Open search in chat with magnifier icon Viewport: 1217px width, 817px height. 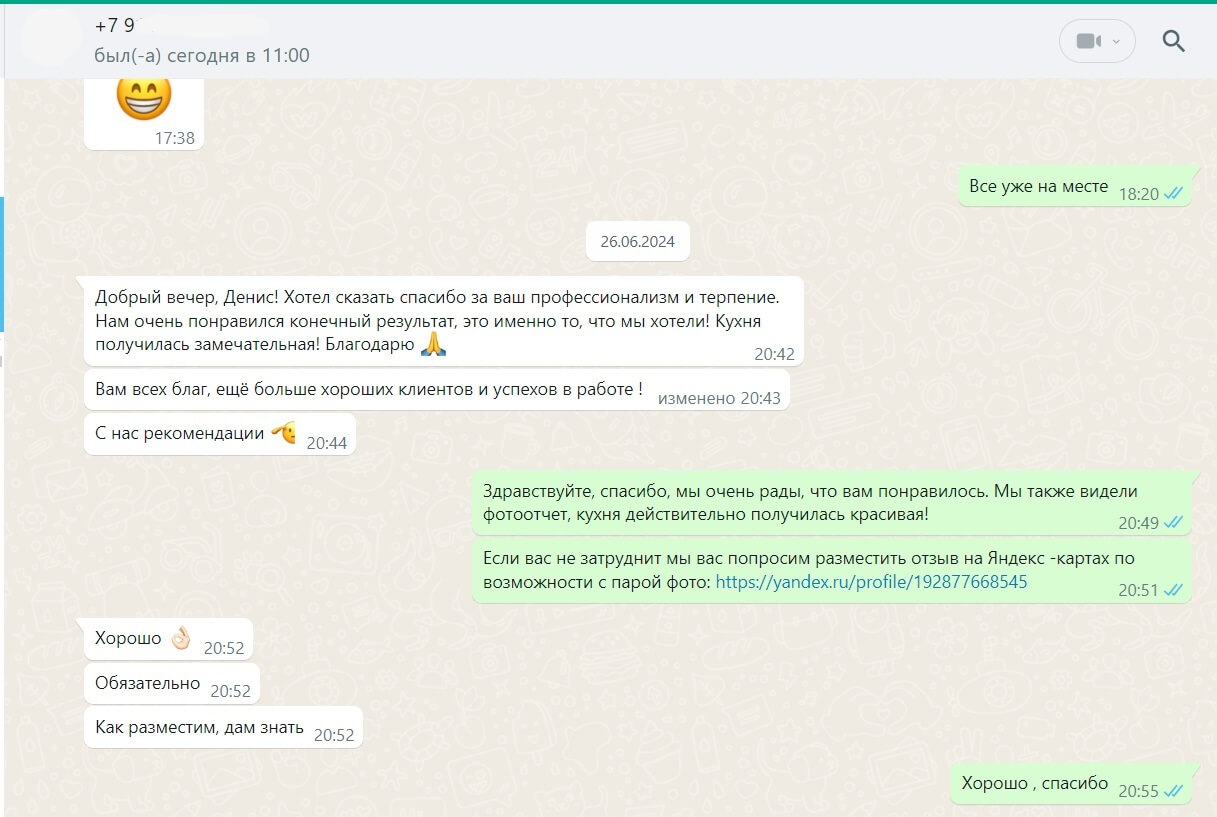click(1174, 41)
